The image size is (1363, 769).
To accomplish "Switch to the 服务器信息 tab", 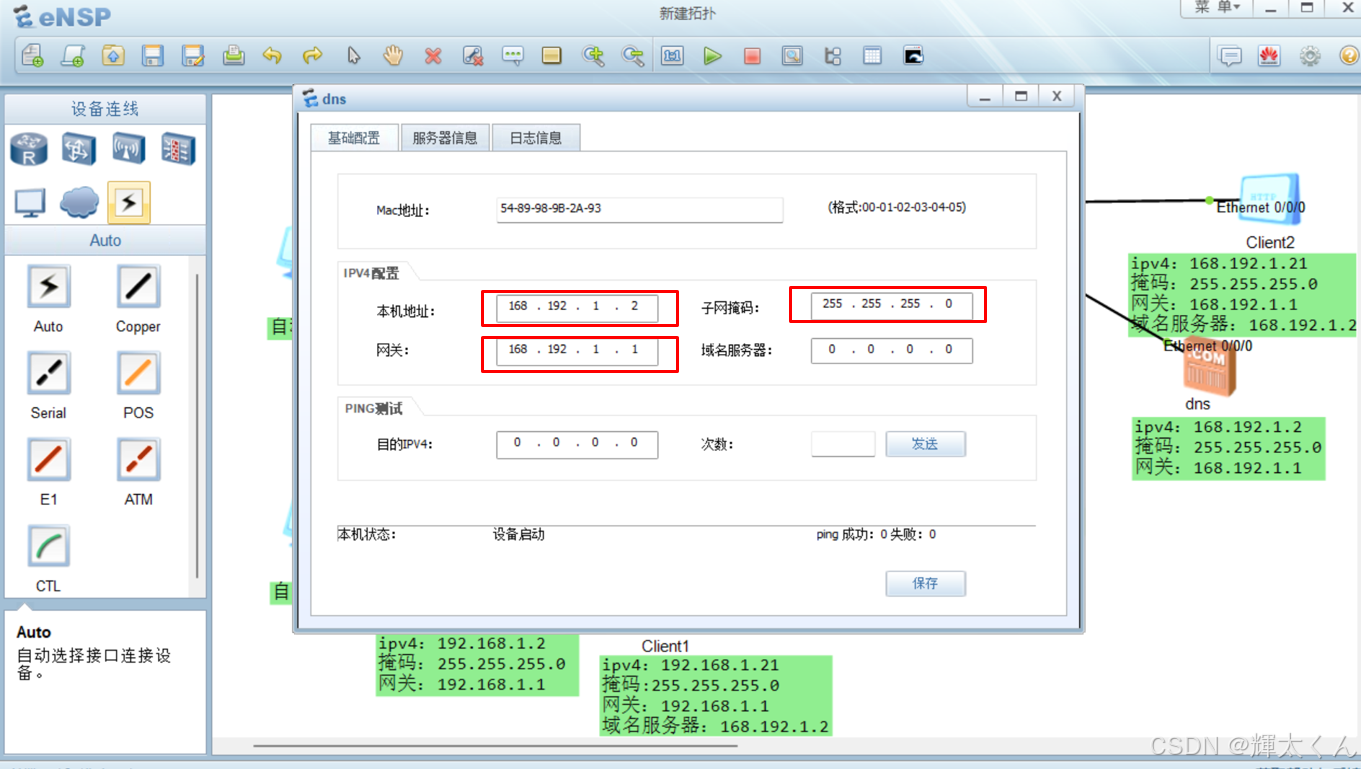I will tap(444, 137).
